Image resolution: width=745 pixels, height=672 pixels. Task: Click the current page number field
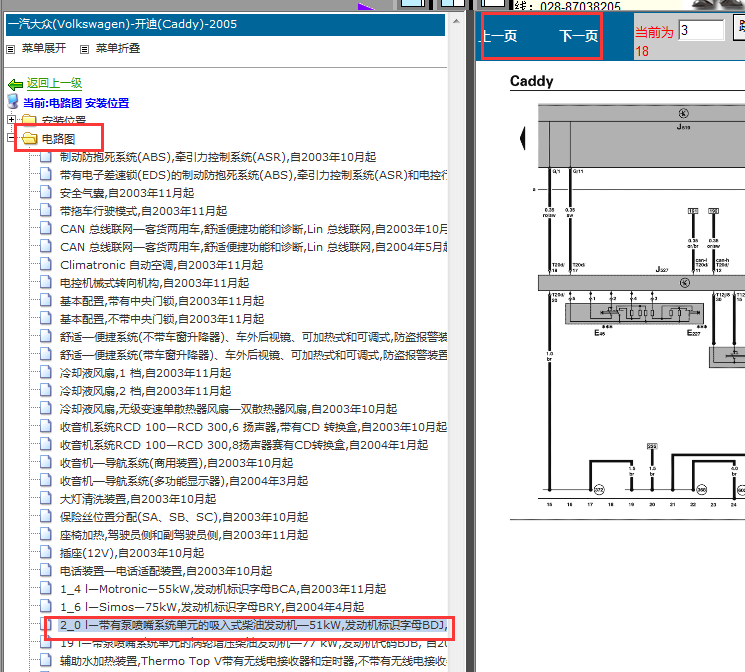tap(701, 30)
